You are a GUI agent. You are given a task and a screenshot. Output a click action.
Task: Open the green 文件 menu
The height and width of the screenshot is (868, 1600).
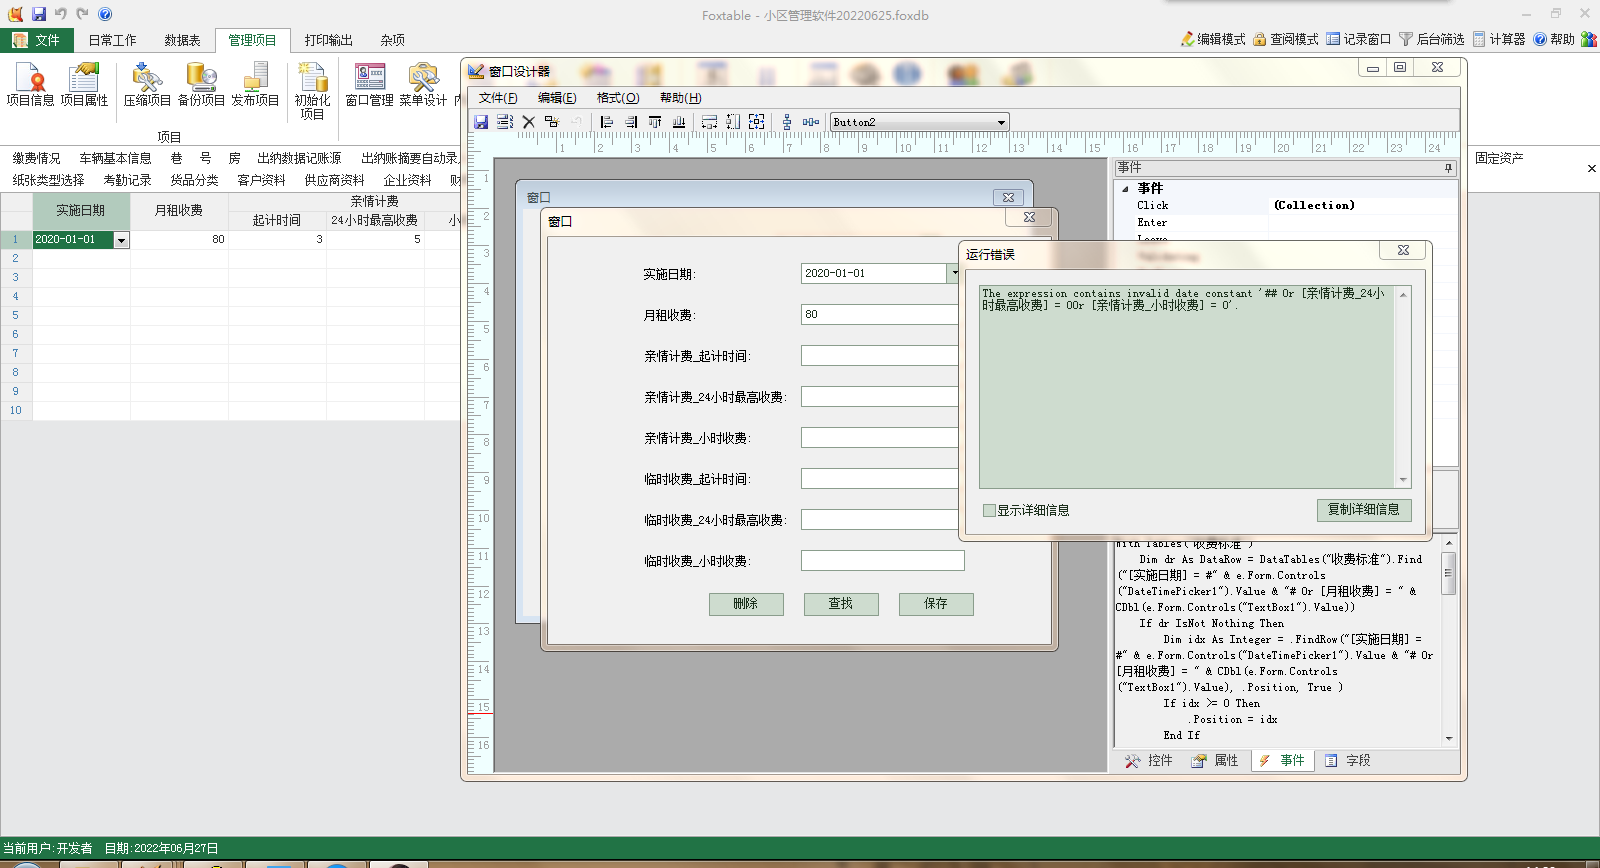[37, 40]
